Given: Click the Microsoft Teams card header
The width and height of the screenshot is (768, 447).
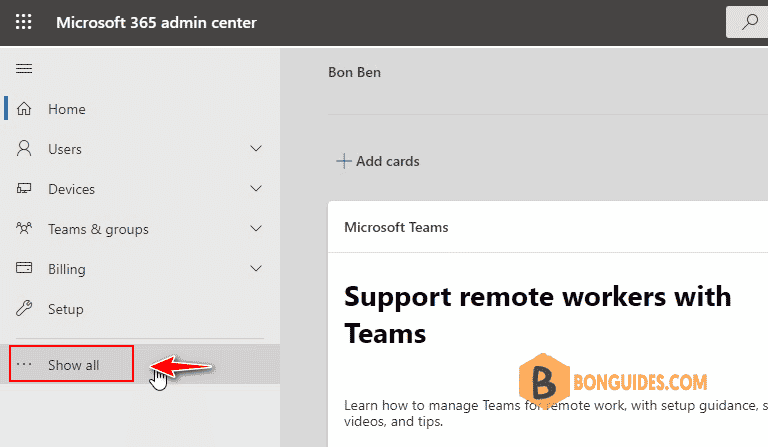Looking at the screenshot, I should pyautogui.click(x=396, y=227).
